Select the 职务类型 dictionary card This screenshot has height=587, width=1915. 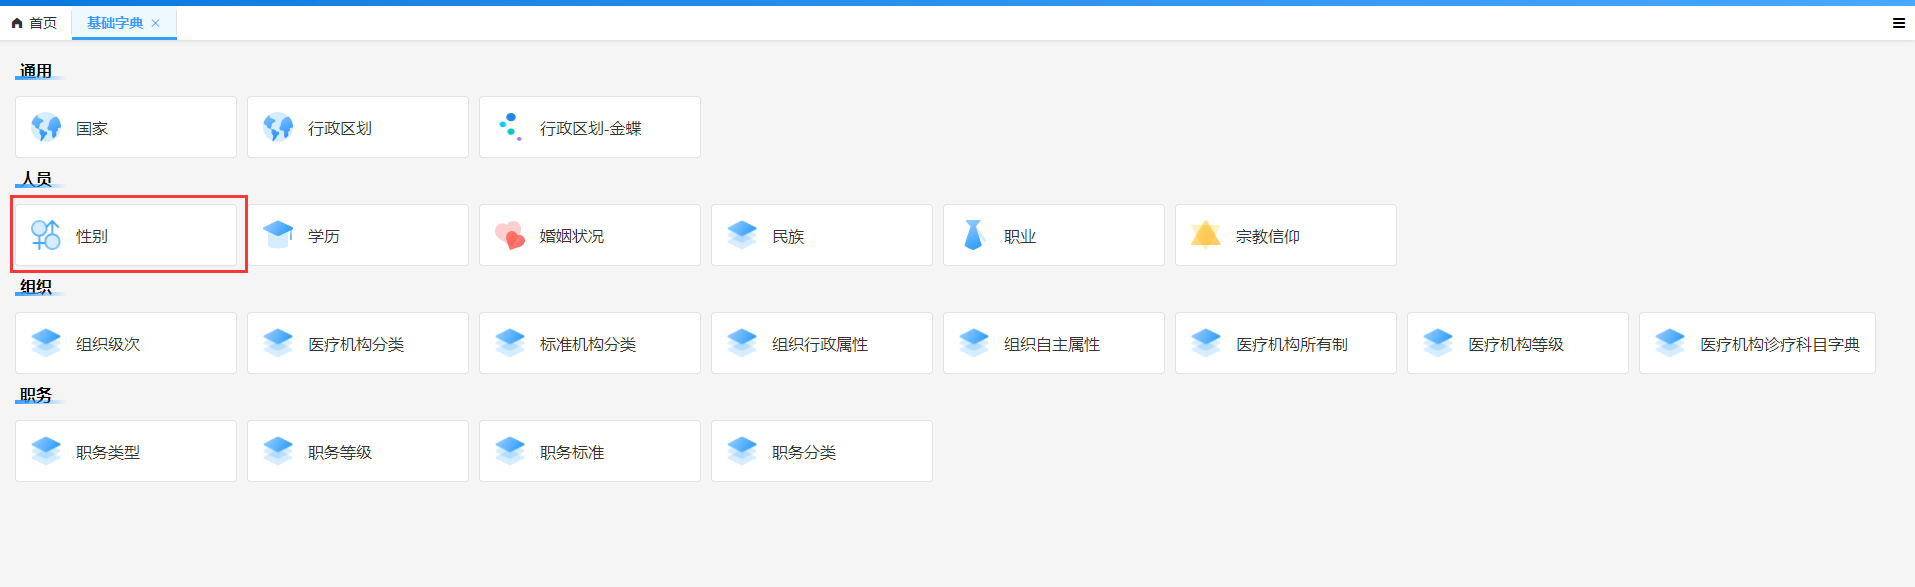pos(126,451)
